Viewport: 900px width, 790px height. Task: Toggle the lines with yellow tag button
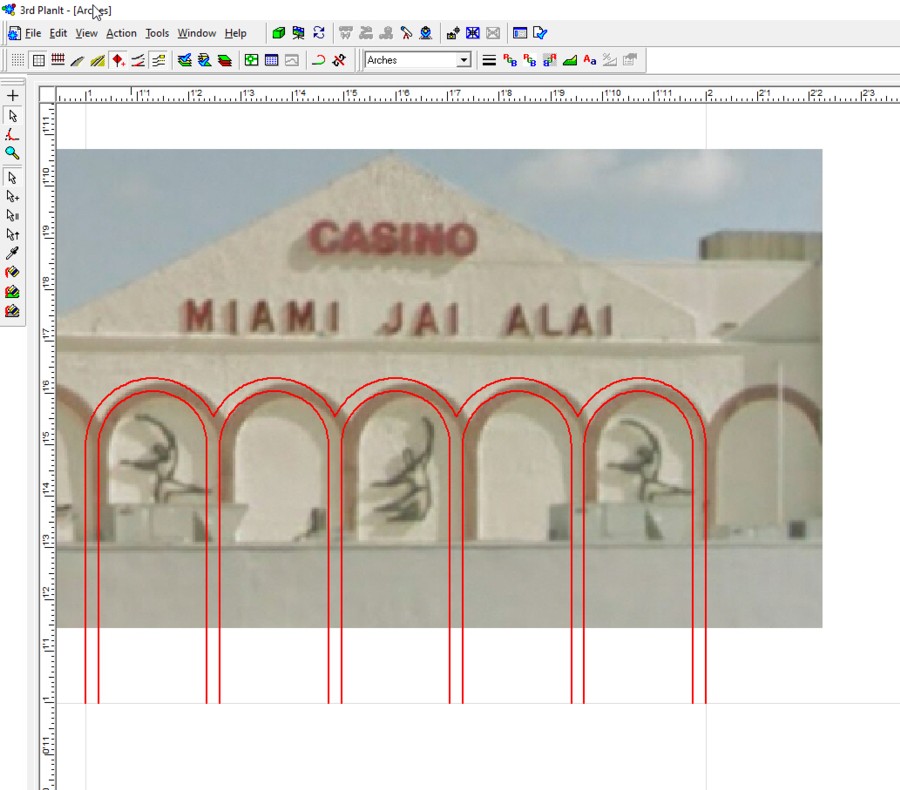click(x=159, y=60)
